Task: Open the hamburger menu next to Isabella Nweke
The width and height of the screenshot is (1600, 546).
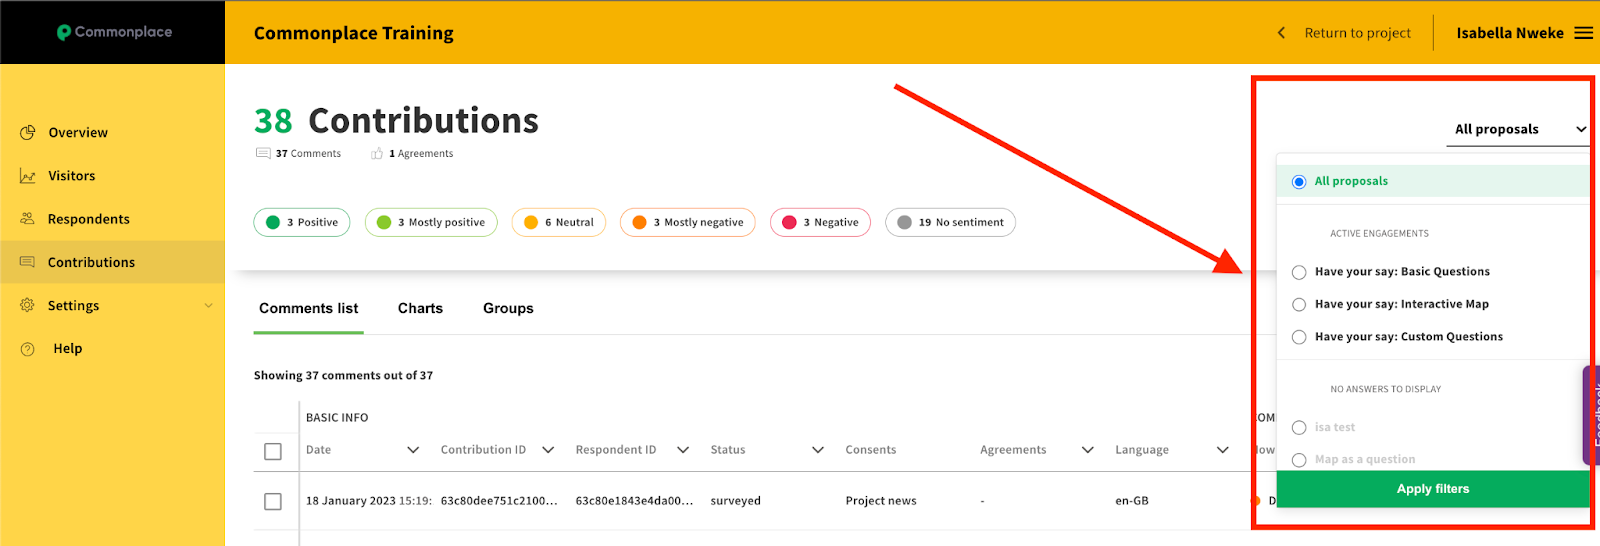Action: pyautogui.click(x=1584, y=33)
